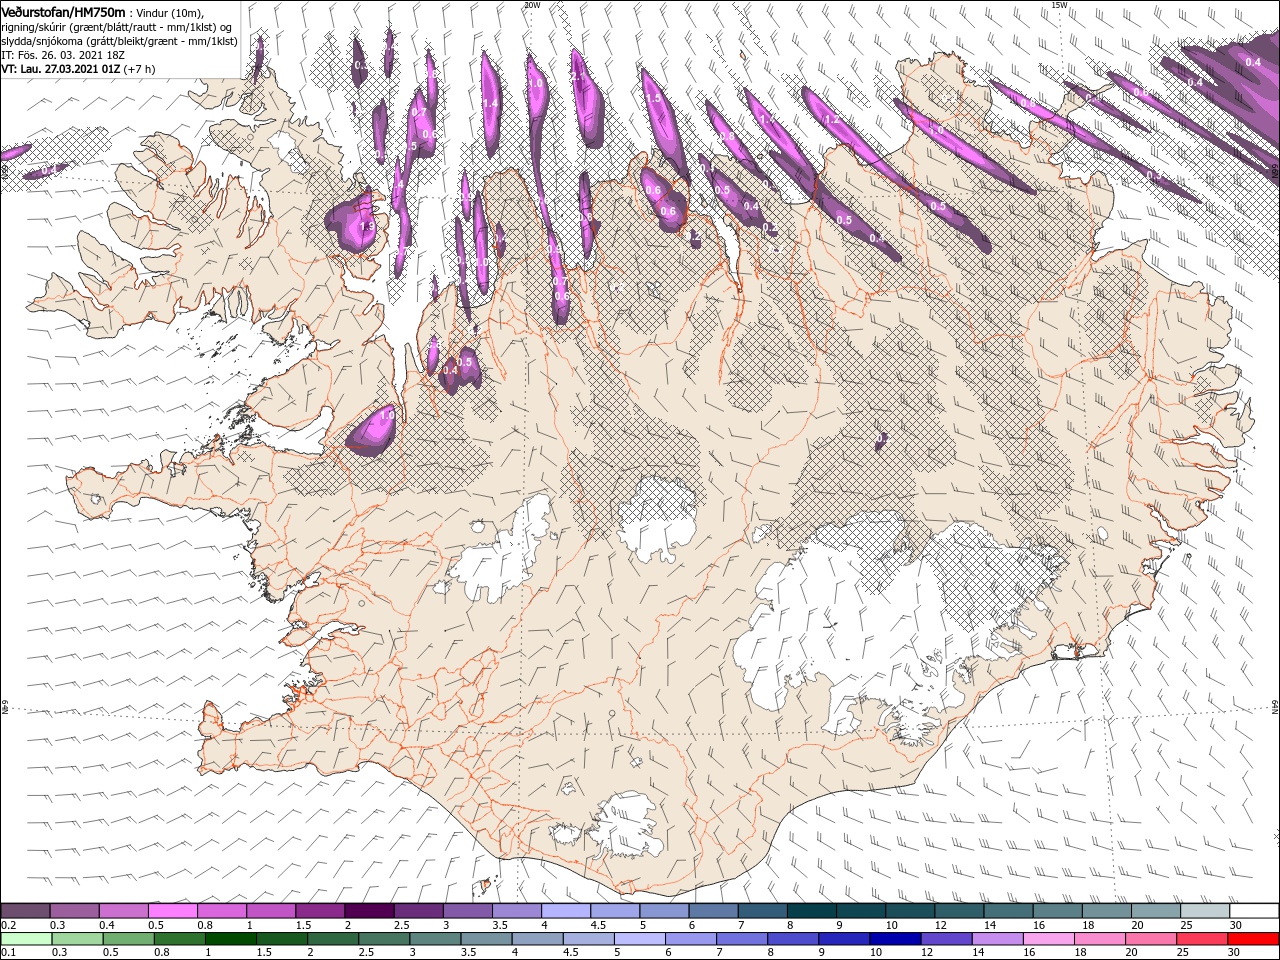
Task: Click the '1.2' snowfall value on the map
Action: (x=830, y=120)
